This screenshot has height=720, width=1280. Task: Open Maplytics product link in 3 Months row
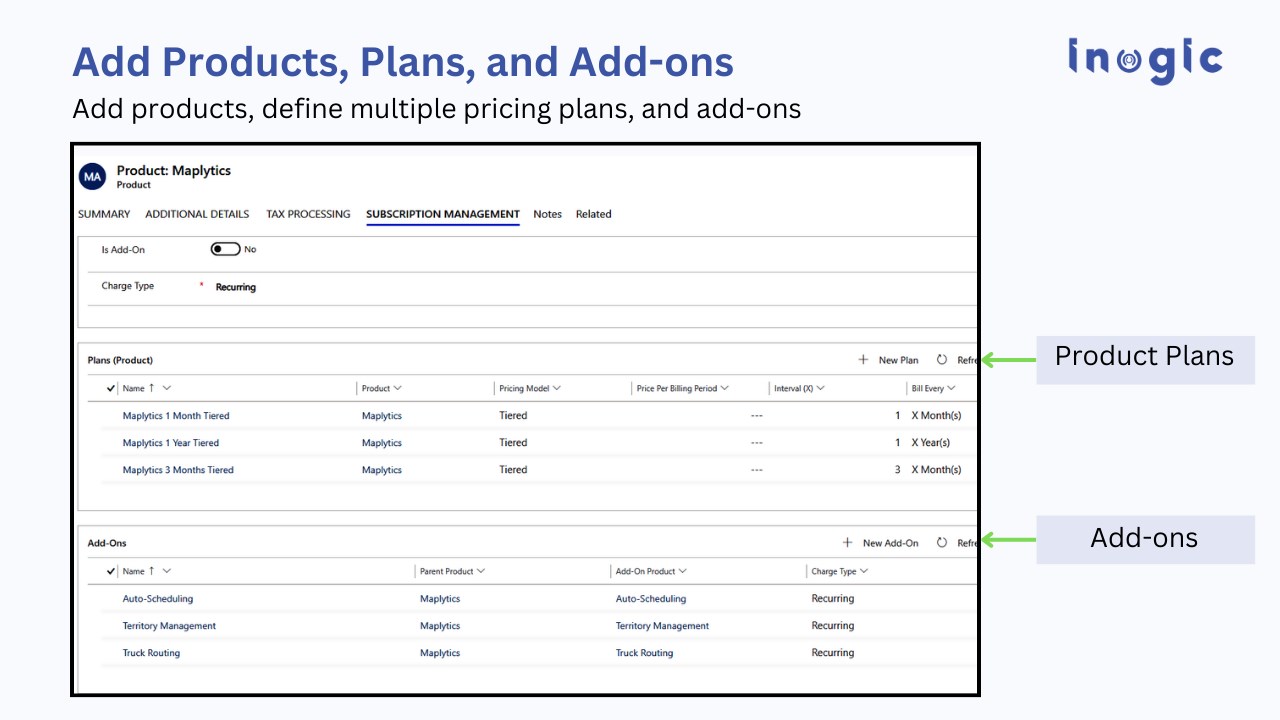click(382, 470)
